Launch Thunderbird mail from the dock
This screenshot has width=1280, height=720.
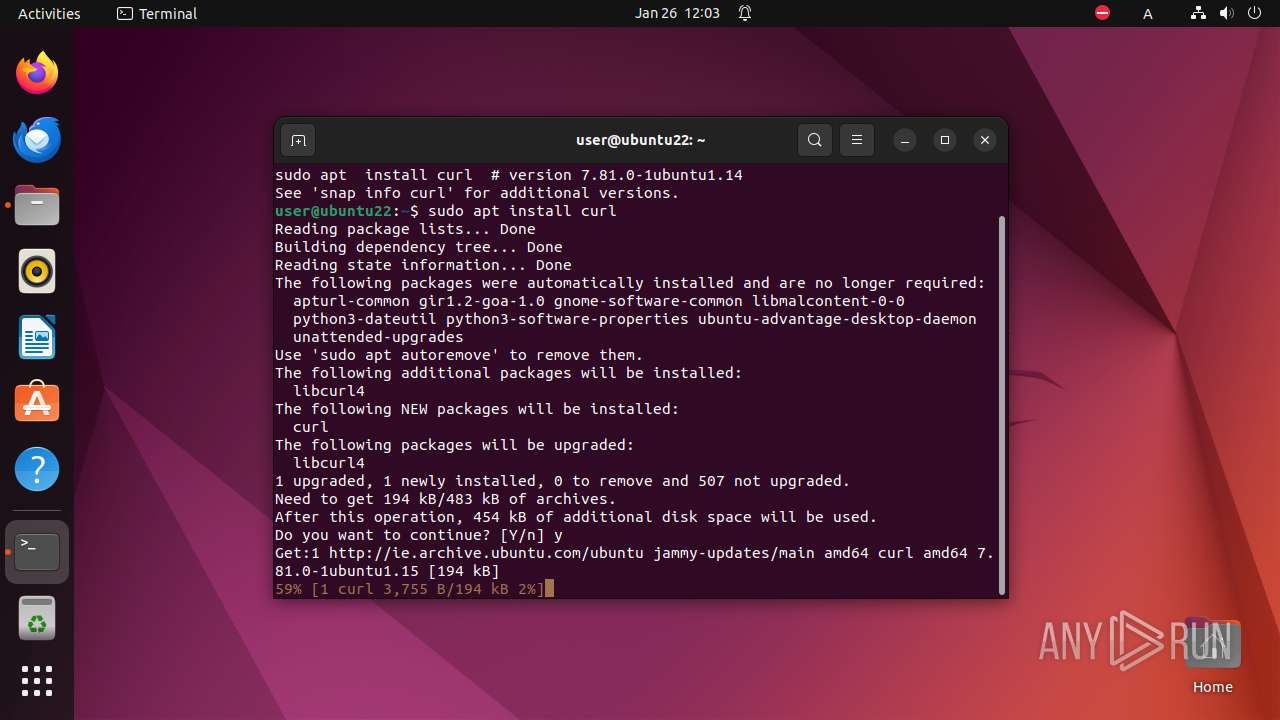pyautogui.click(x=37, y=139)
